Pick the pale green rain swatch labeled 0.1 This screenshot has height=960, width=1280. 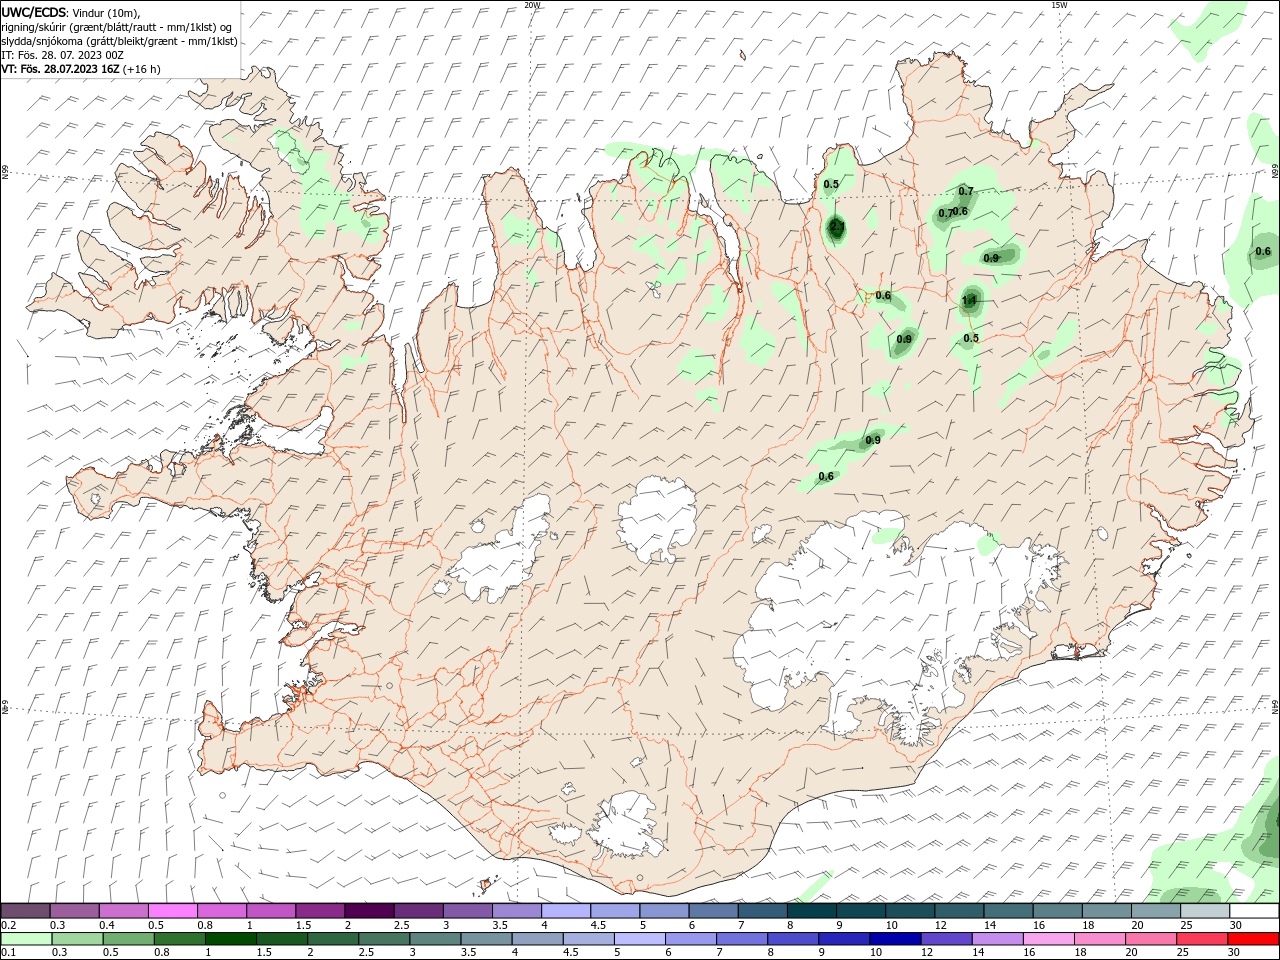coord(25,938)
